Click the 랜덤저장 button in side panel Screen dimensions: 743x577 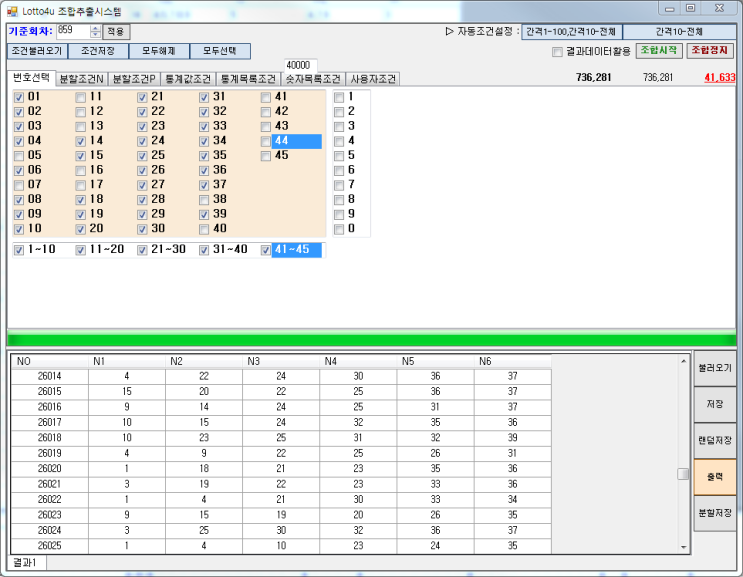715,440
